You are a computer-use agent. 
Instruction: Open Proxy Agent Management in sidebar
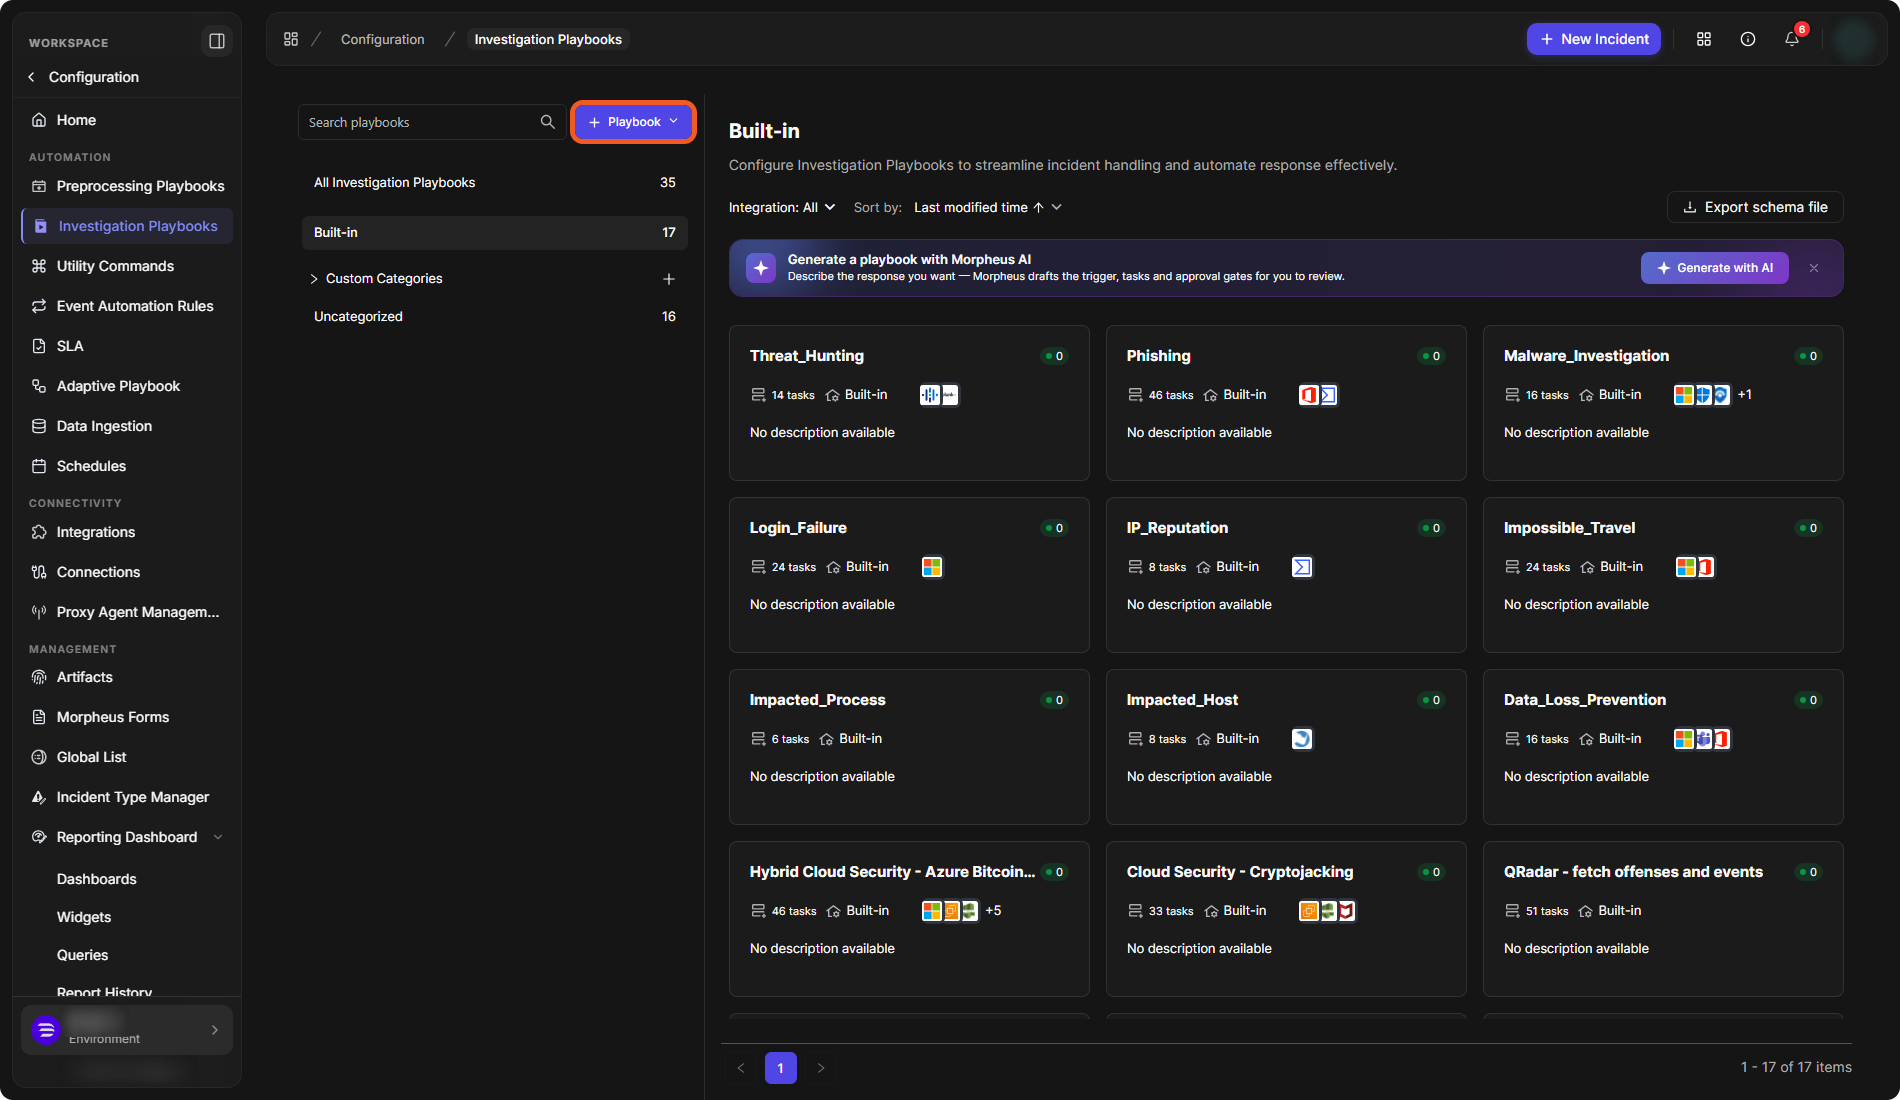pos(127,612)
